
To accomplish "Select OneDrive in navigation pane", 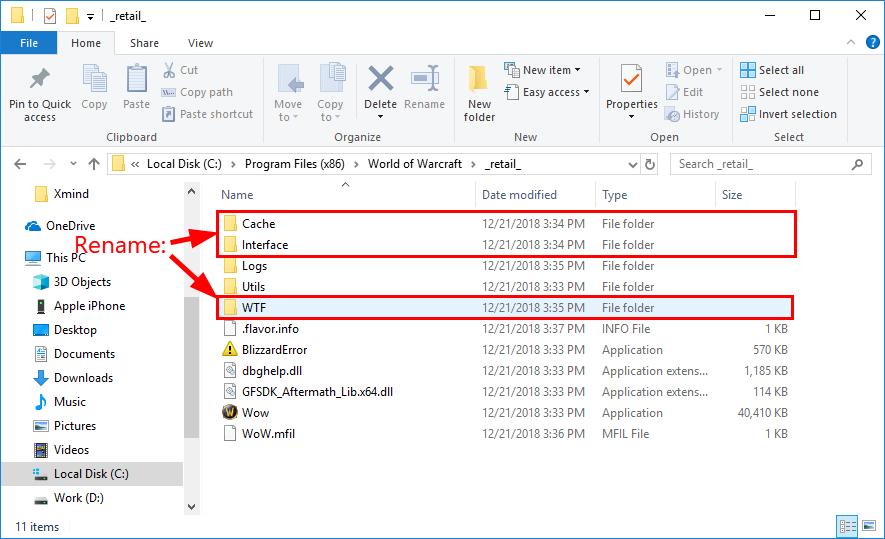I will click(71, 226).
